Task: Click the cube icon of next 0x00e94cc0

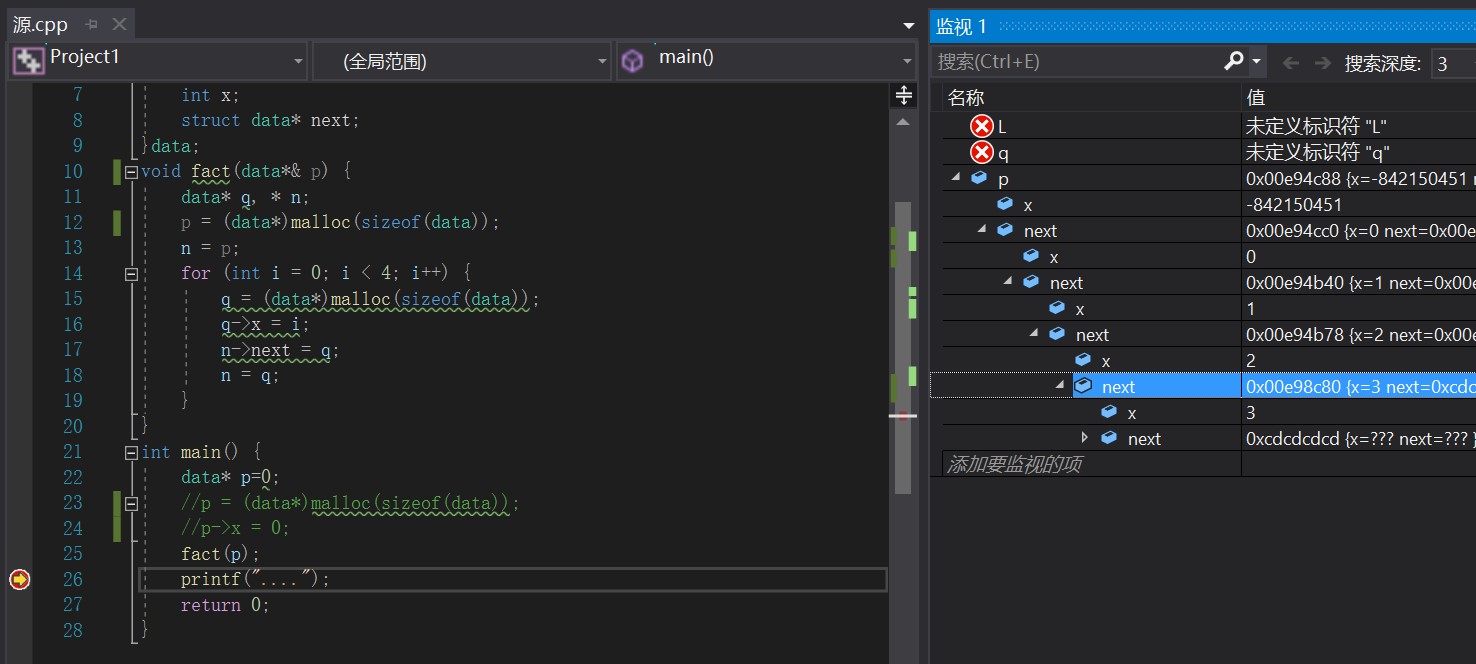Action: tap(1005, 230)
